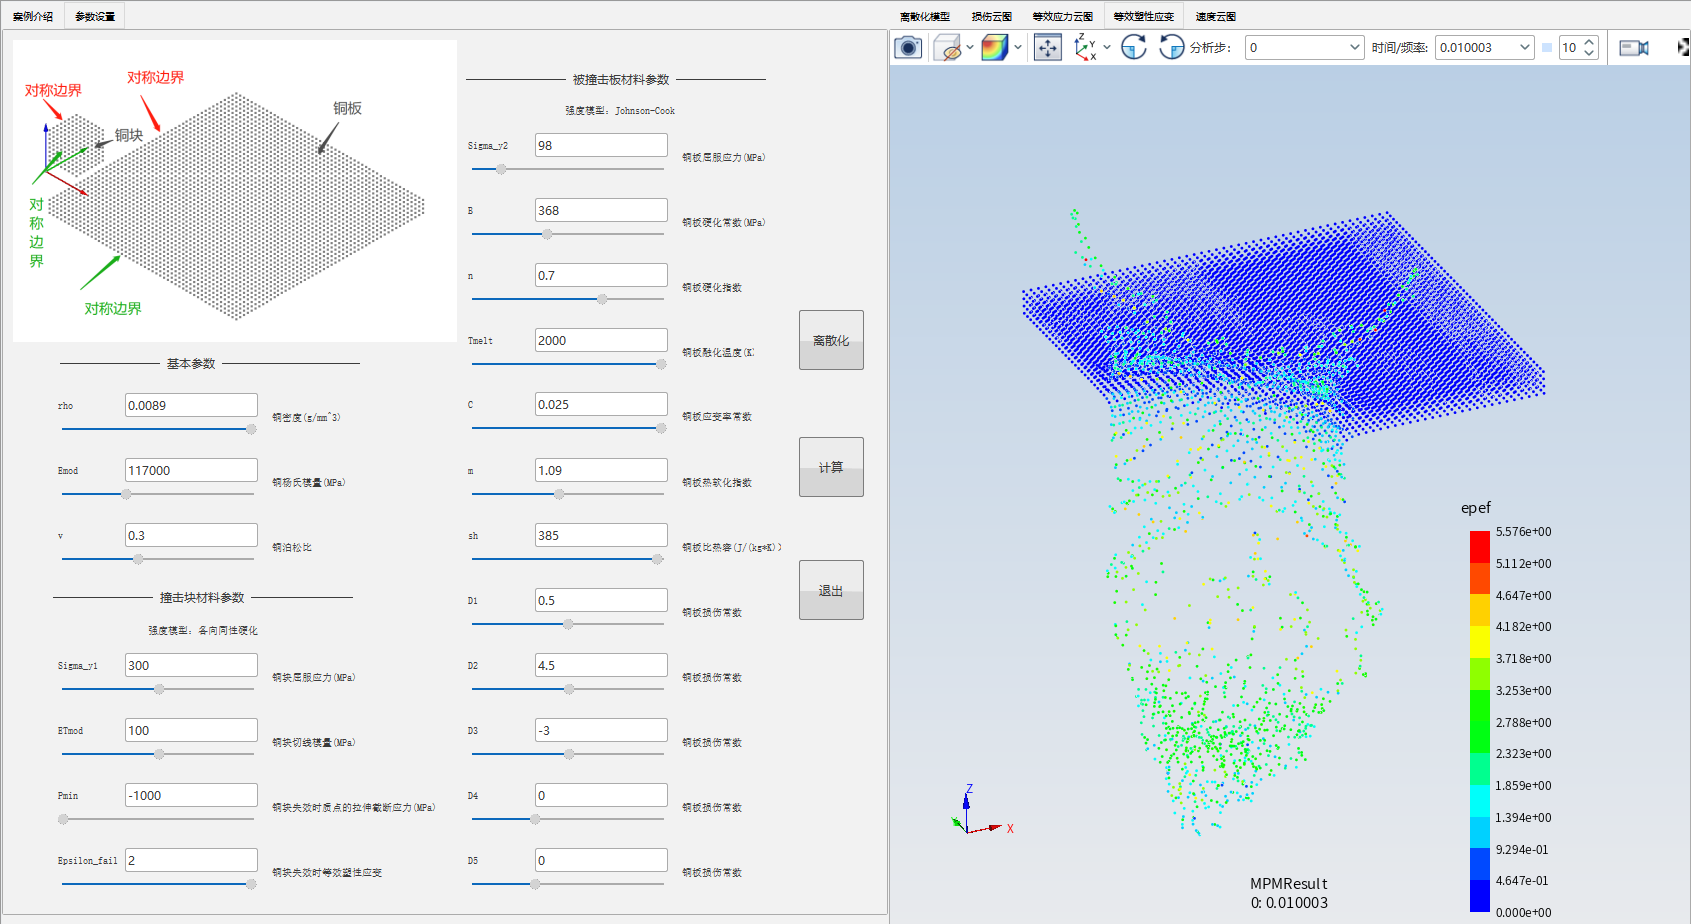Screen dimensions: 1691x924
Task: Click the rainbow contour cube icon
Action: coord(994,47)
